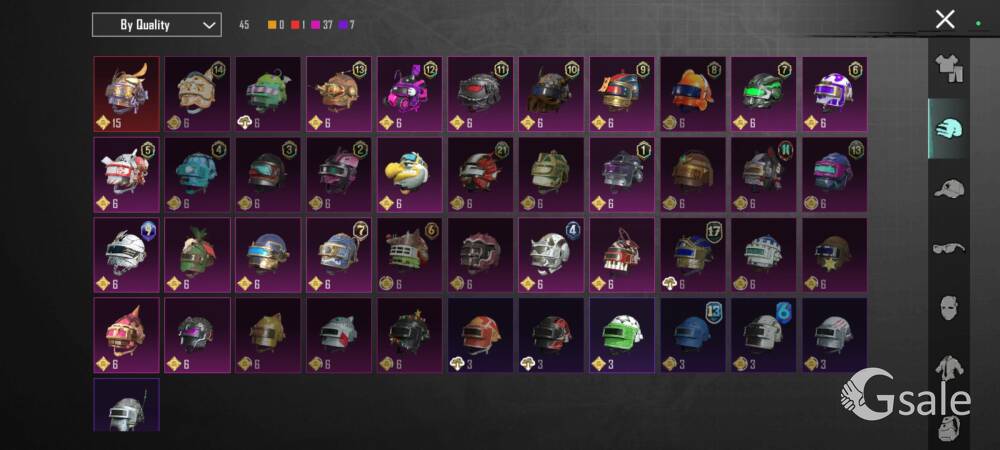Screen dimensions: 1000x450
Task: Select the outfit clothing category icon
Action: coord(949,68)
